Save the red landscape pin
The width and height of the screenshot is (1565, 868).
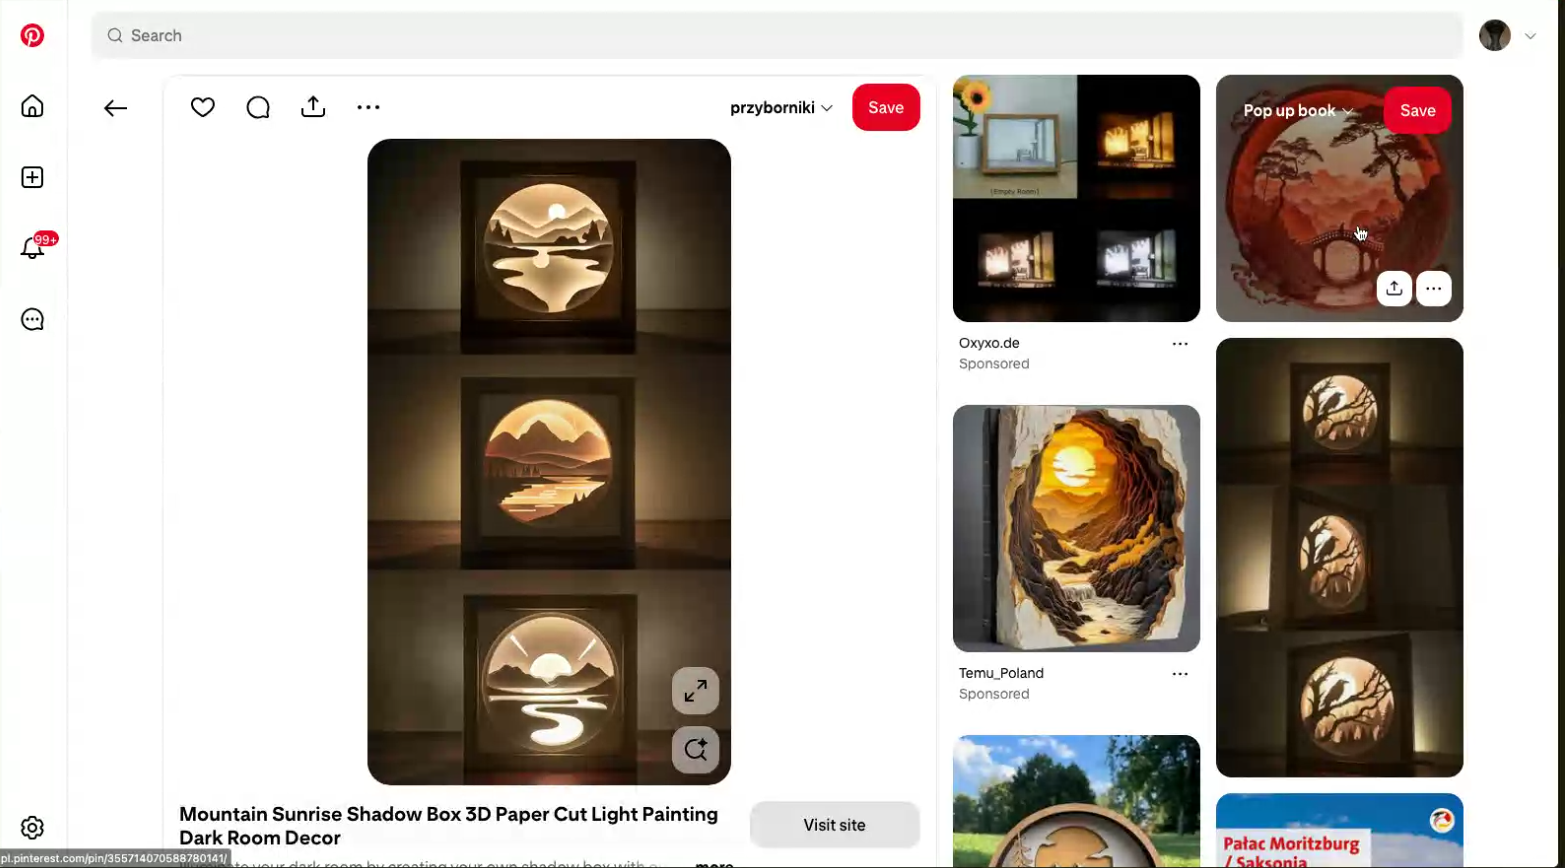click(x=1417, y=111)
